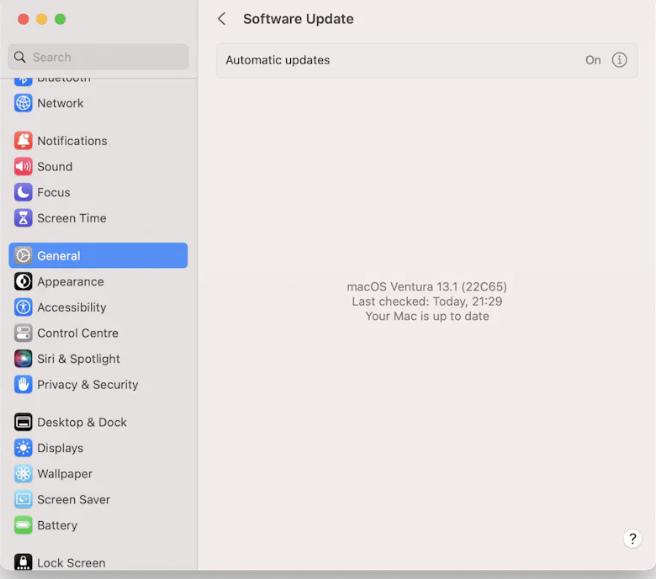The height and width of the screenshot is (579, 656).
Task: Select the General label in sidebar
Action: [59, 256]
